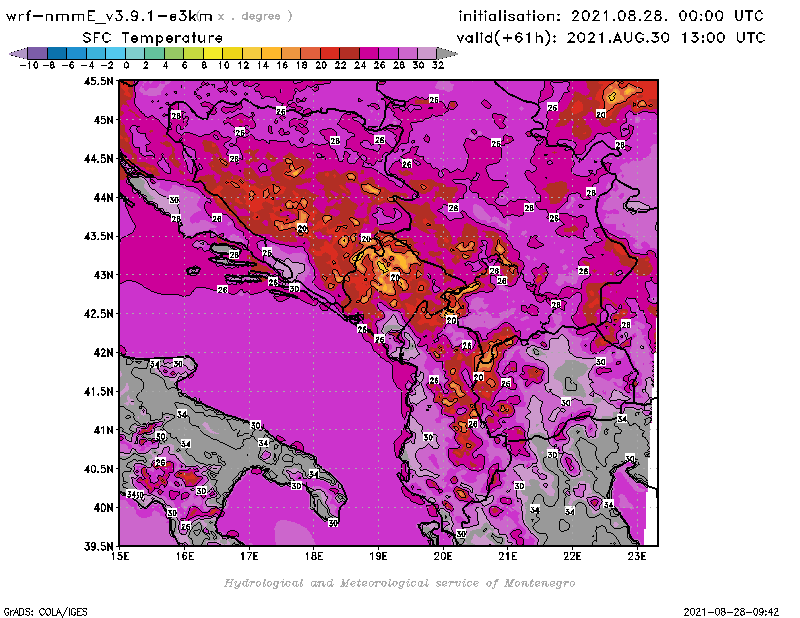Image resolution: width=800 pixels, height=618 pixels.
Task: Click the latitude label "45N"
Action: point(103,120)
